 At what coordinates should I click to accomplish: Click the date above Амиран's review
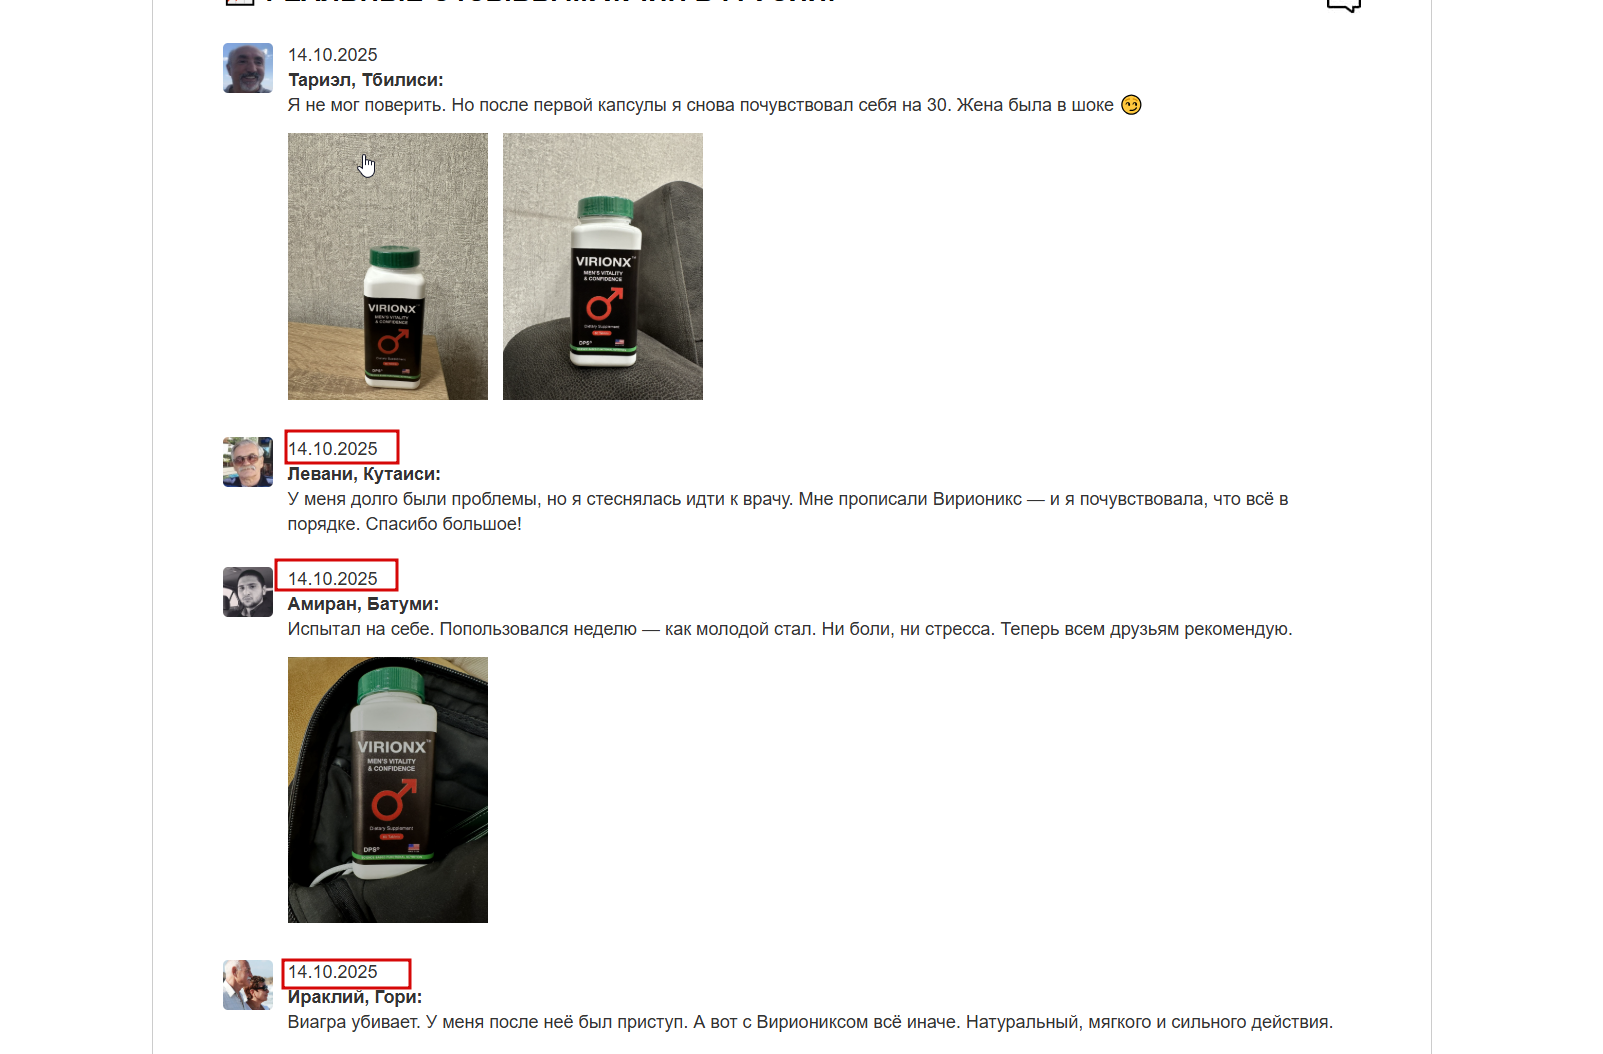(333, 579)
